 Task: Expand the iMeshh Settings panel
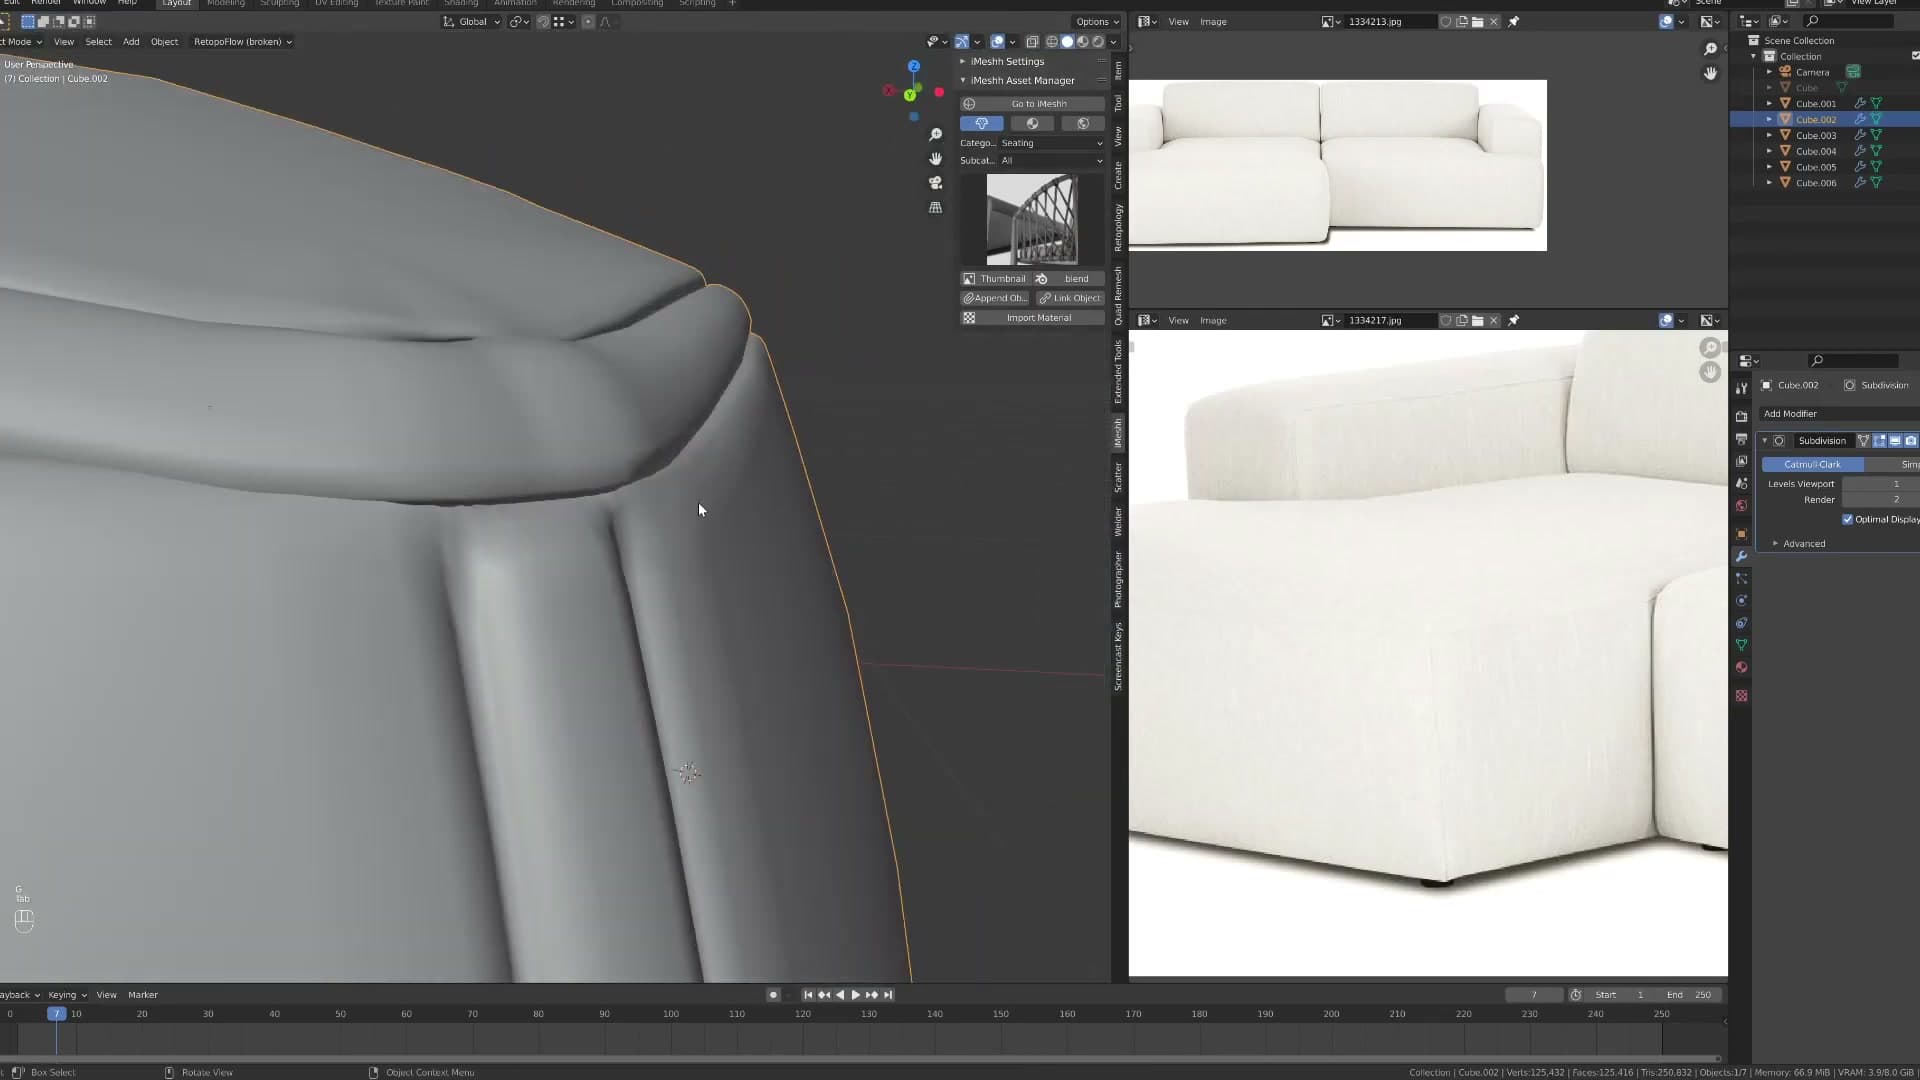pos(1007,62)
